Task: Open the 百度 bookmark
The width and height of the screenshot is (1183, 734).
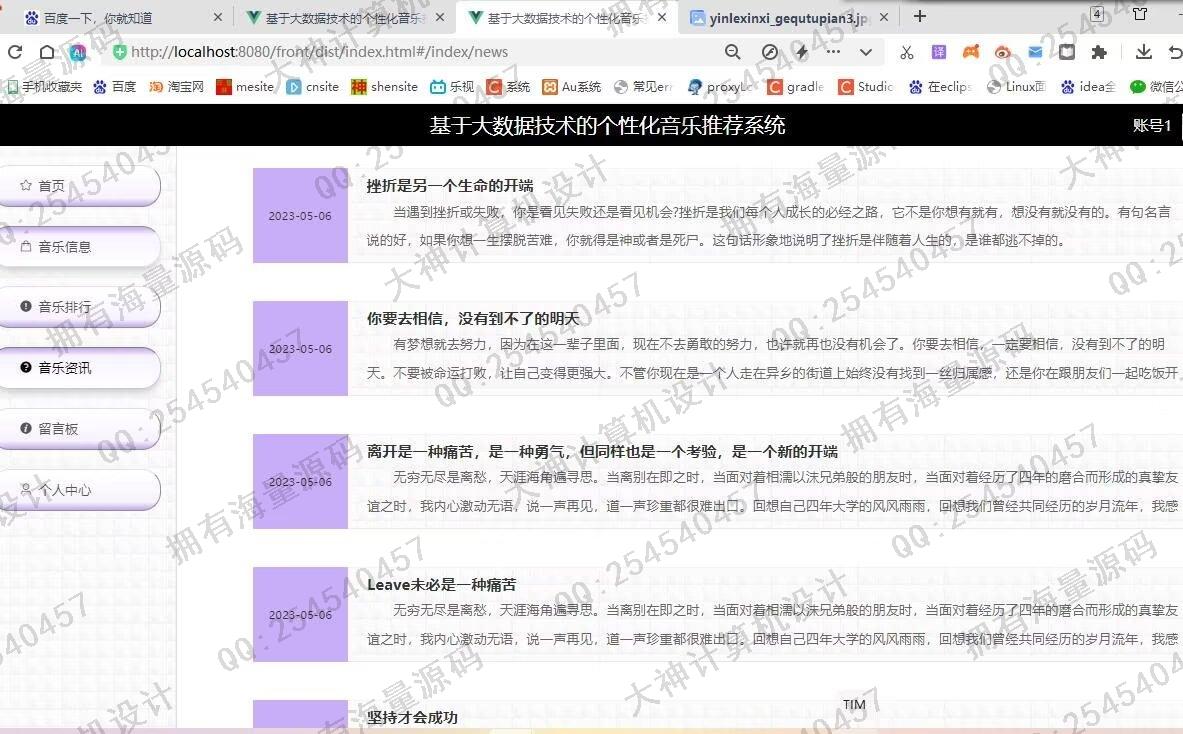Action: pyautogui.click(x=115, y=87)
